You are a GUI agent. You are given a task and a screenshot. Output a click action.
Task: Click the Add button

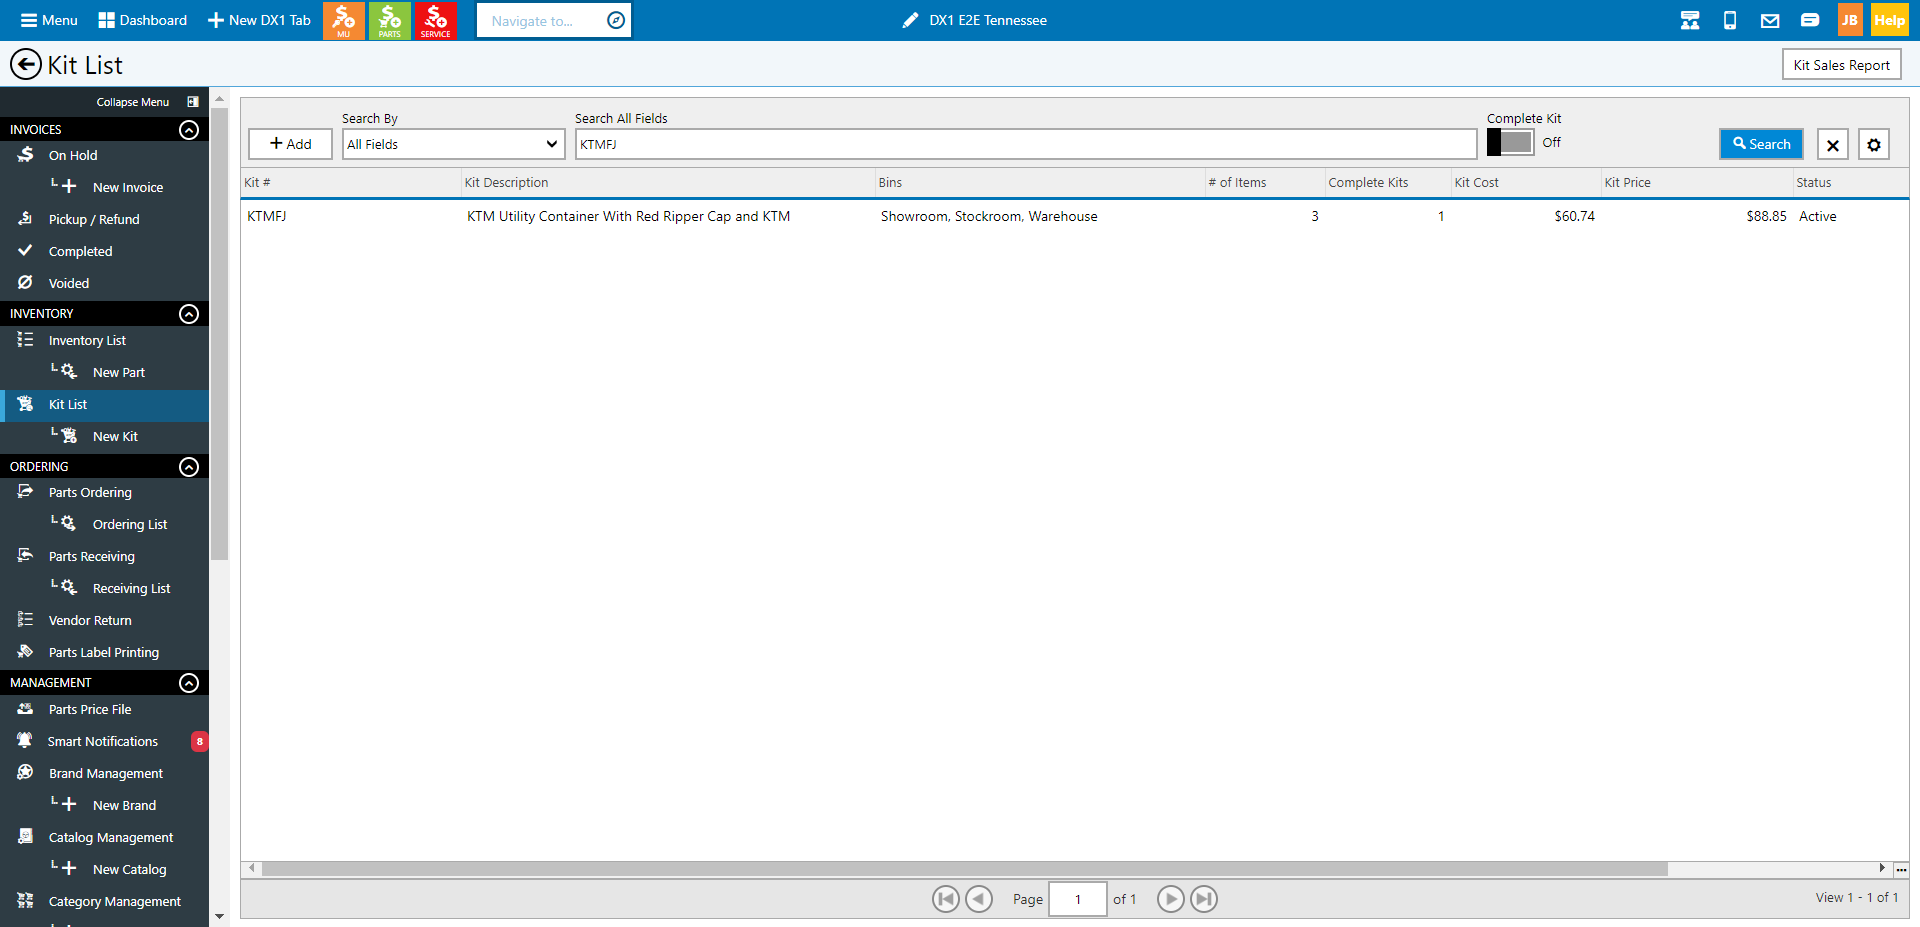[290, 144]
